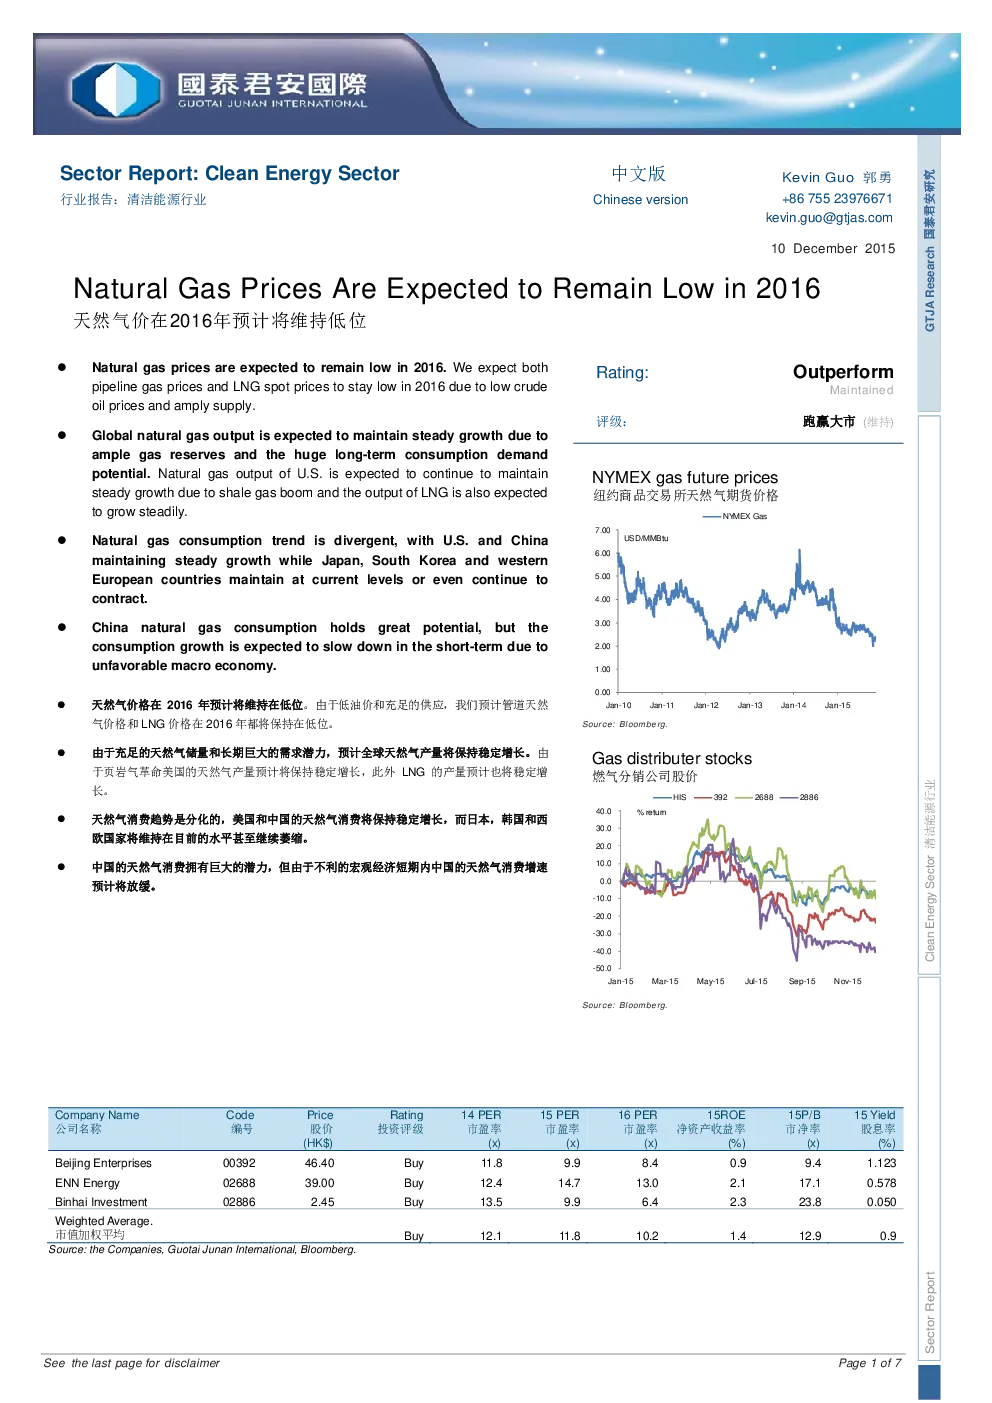Click the ENN Energy row name
Screen dimensions: 992x1403
87,1183
